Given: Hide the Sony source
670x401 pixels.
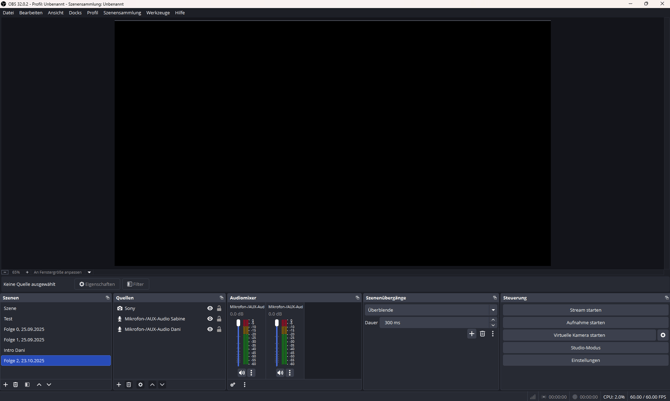Looking at the screenshot, I should (x=210, y=308).
